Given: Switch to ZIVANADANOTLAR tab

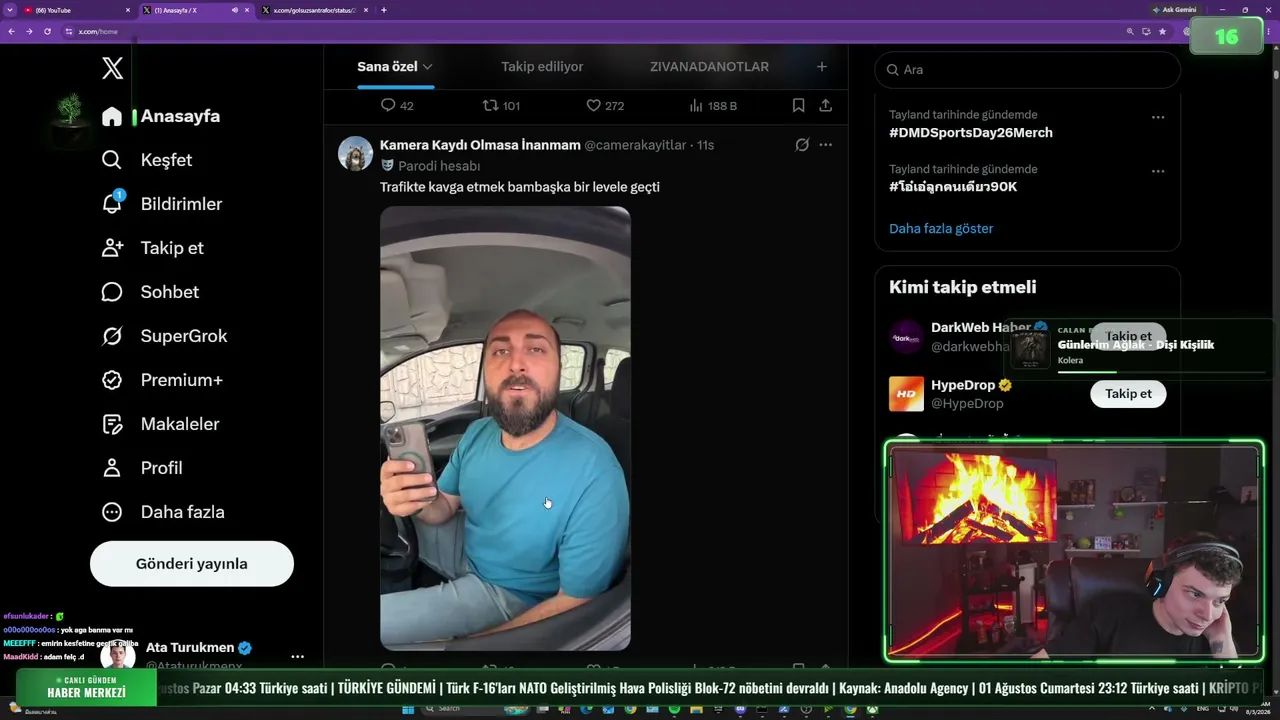Looking at the screenshot, I should [x=709, y=67].
